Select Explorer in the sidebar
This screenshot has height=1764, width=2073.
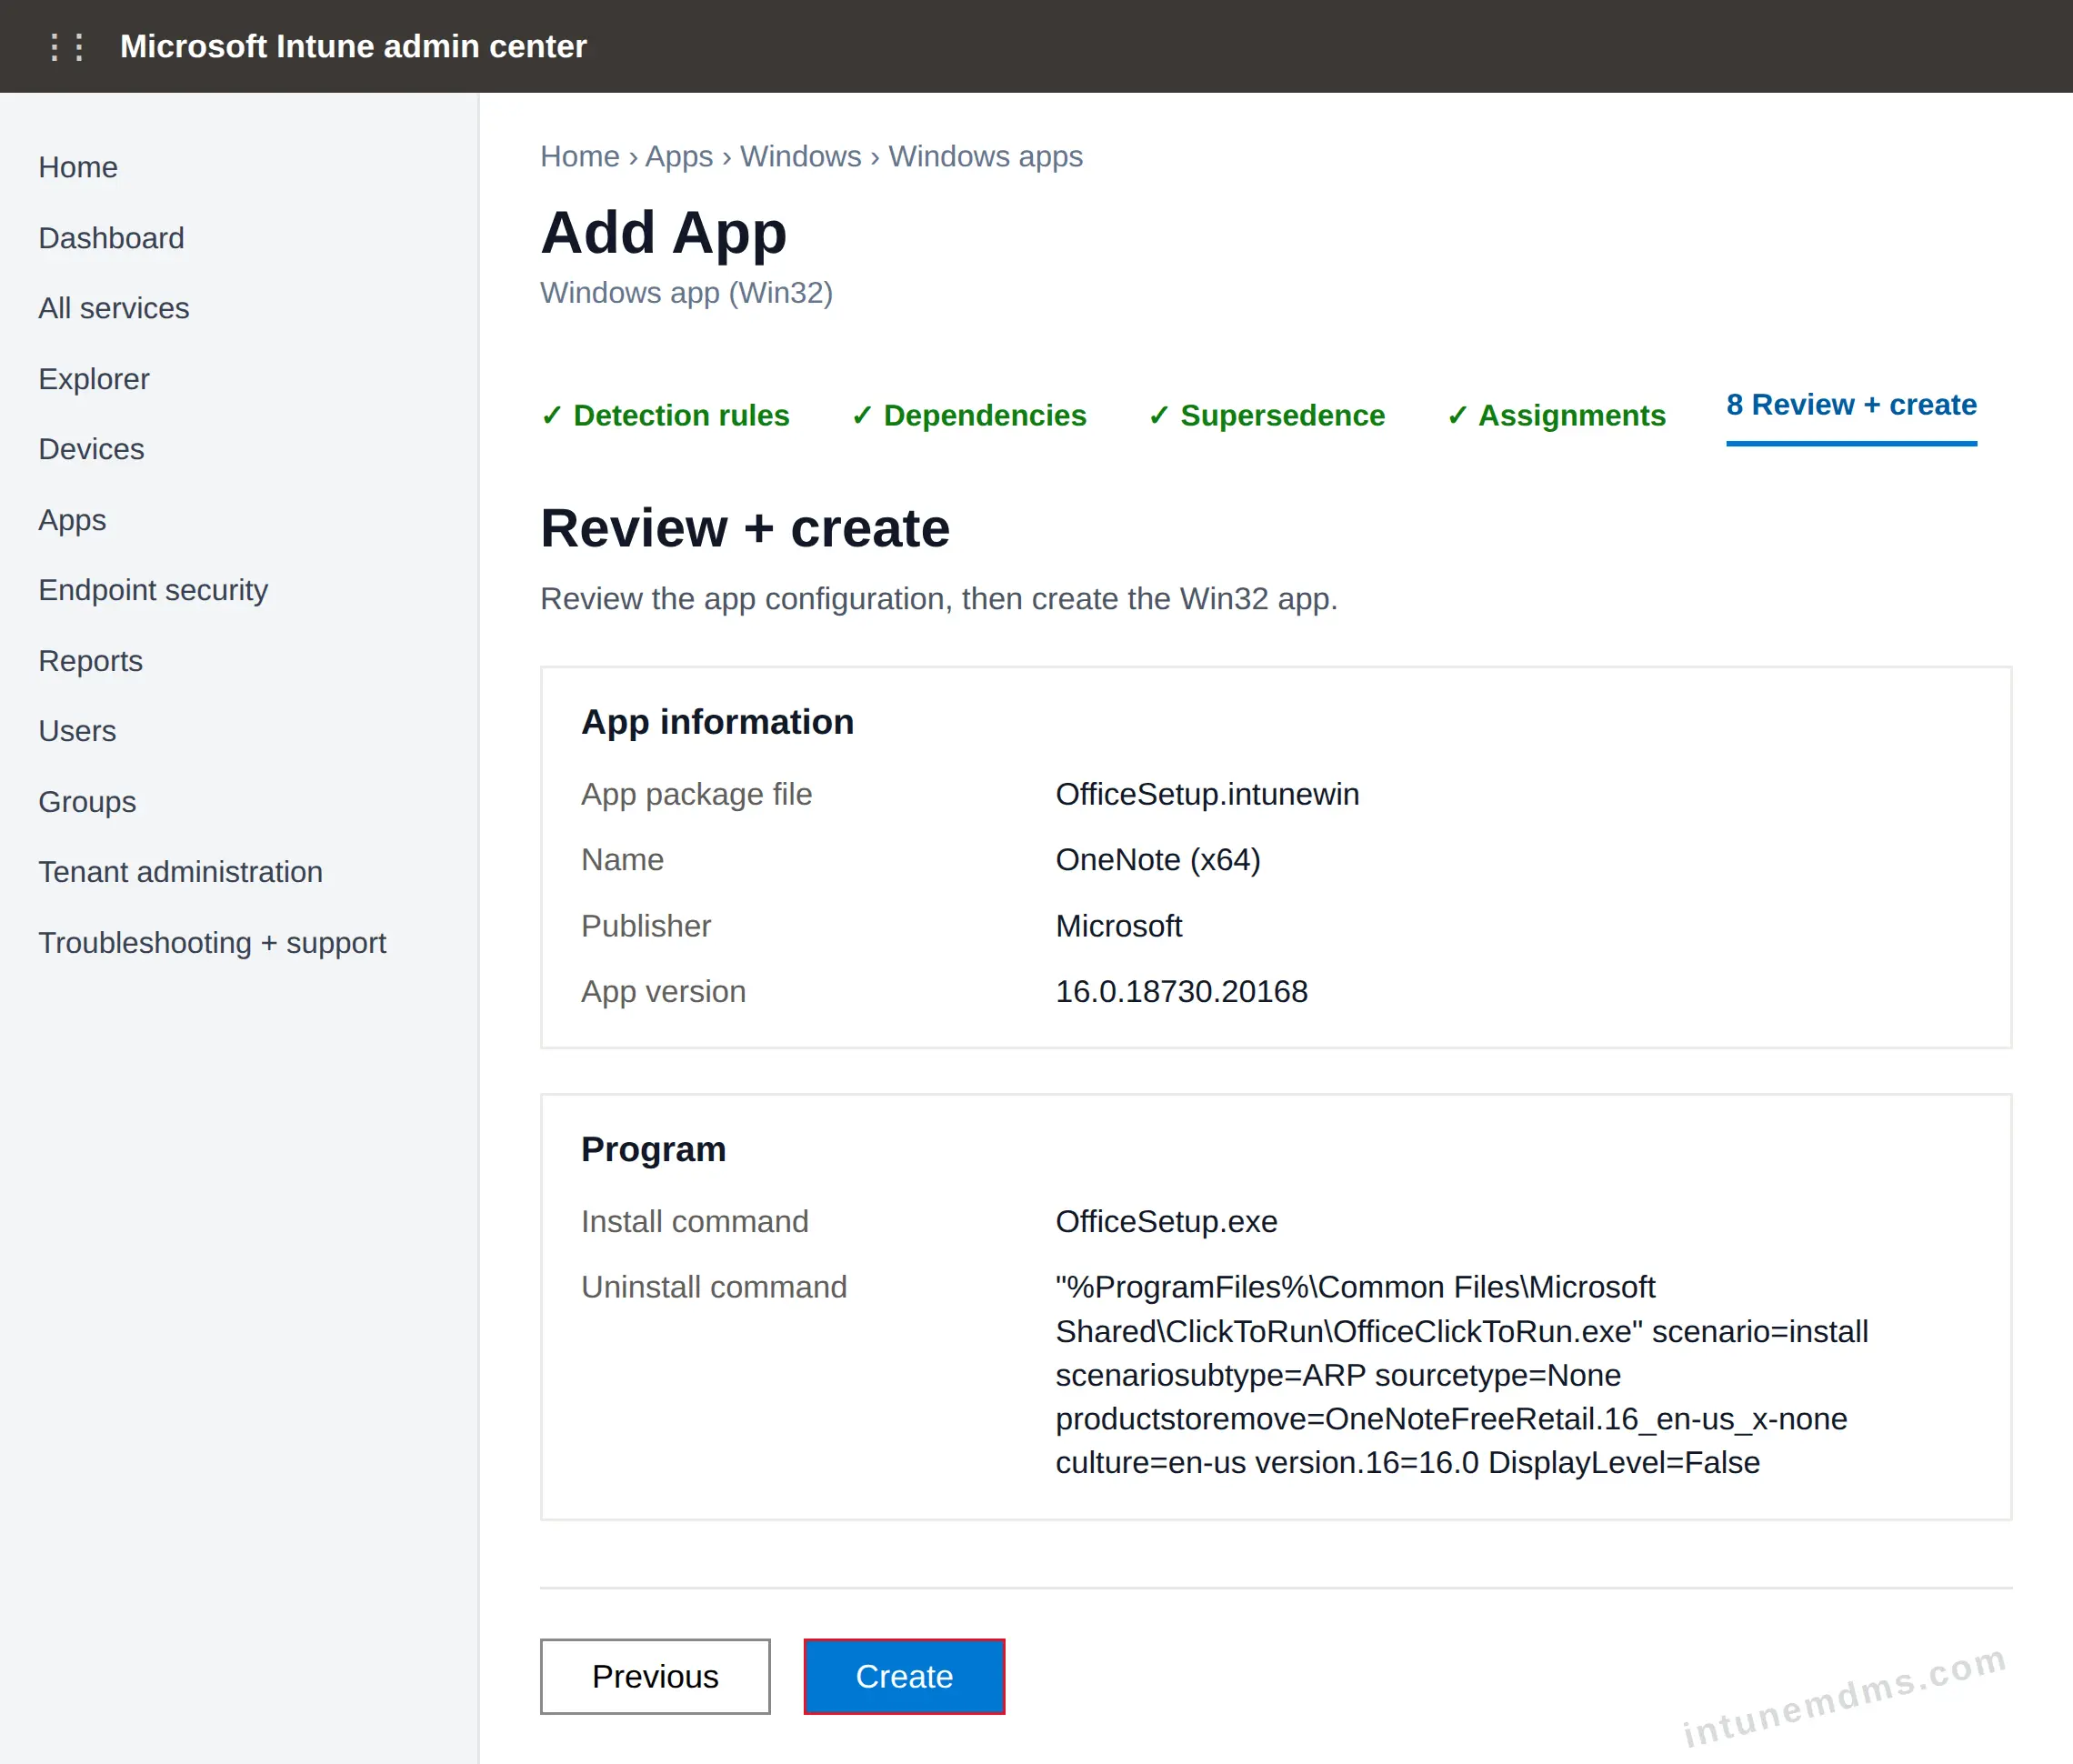(94, 379)
